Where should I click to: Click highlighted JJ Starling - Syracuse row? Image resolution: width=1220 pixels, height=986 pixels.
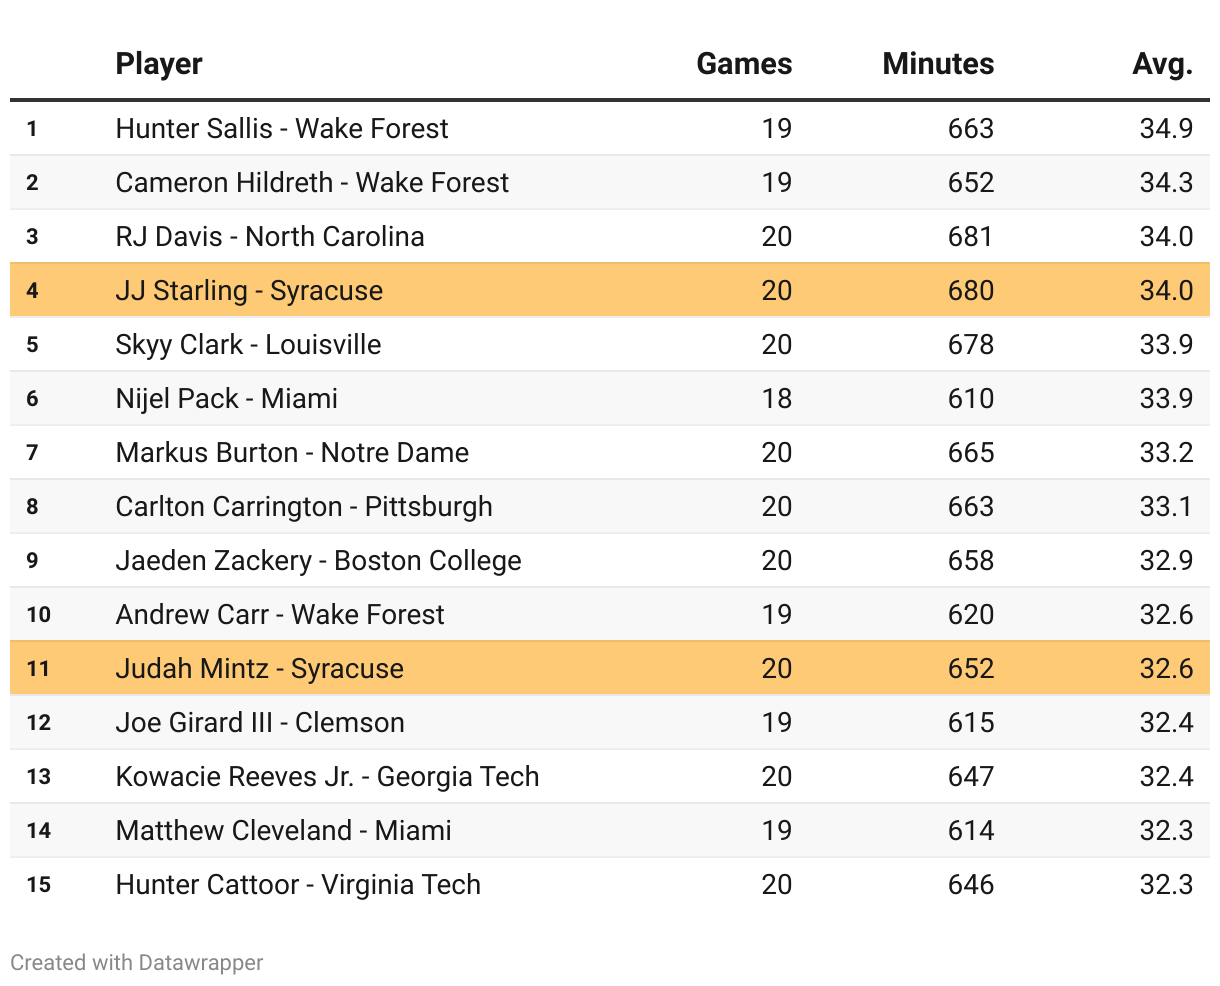click(x=249, y=291)
